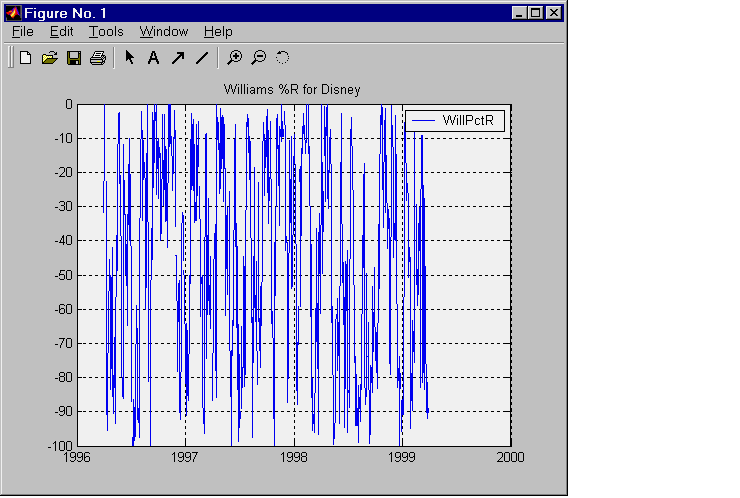Select the Add Line annotation tool
This screenshot has height=498, width=740.
point(201,58)
